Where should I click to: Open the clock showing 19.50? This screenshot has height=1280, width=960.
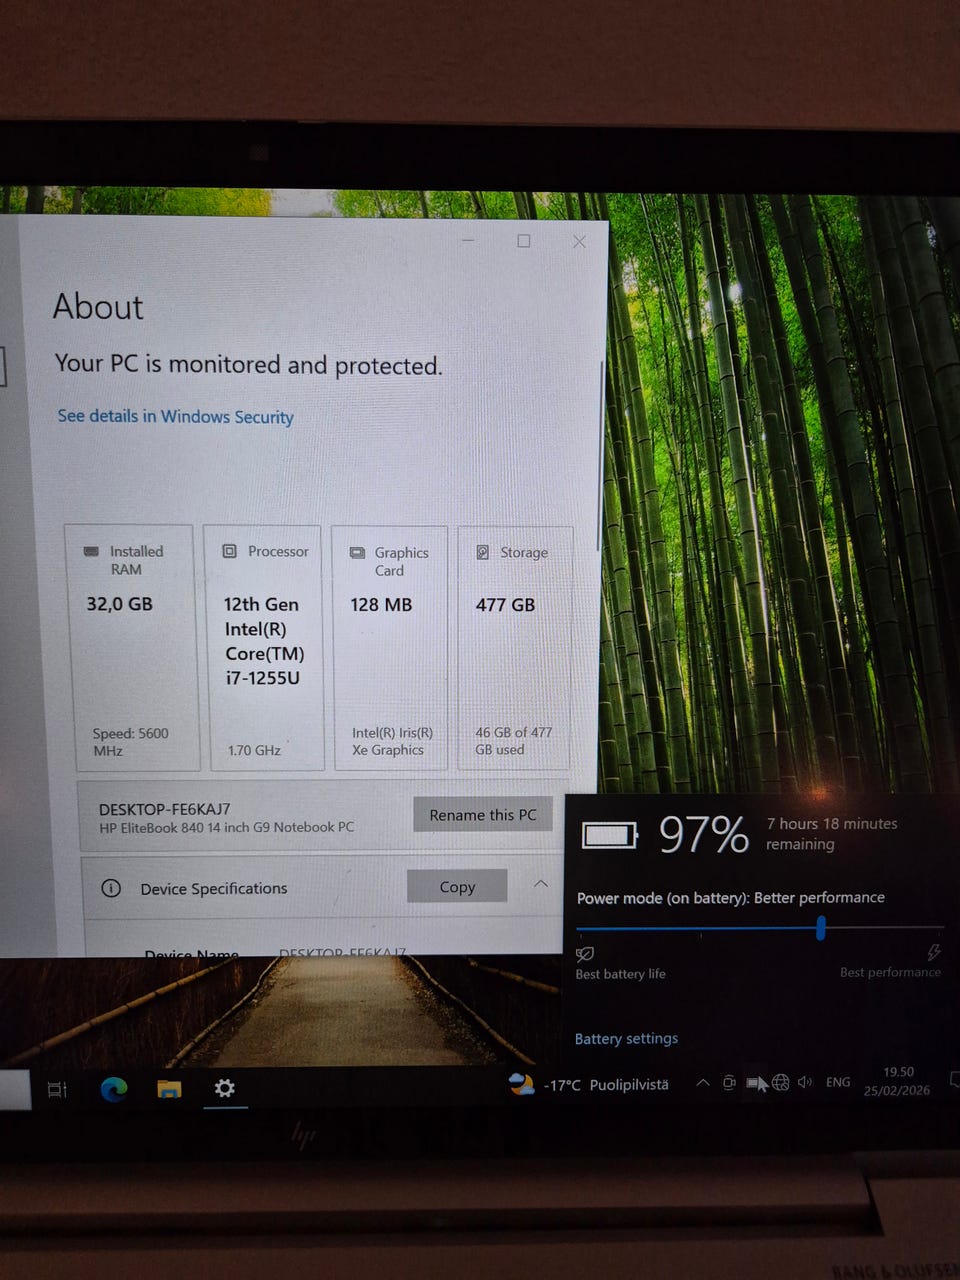coord(897,1081)
